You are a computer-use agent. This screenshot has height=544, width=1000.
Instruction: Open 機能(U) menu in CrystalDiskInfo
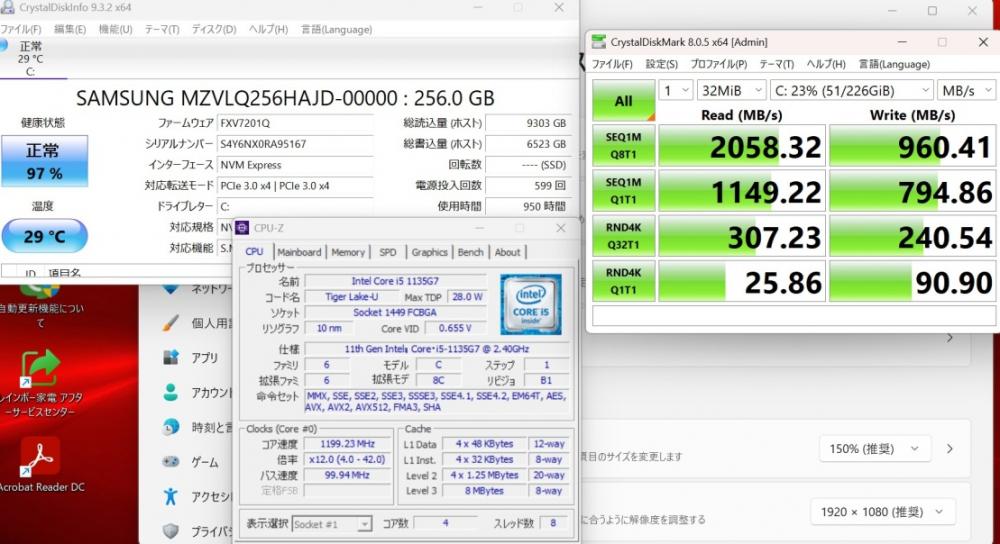coord(115,29)
